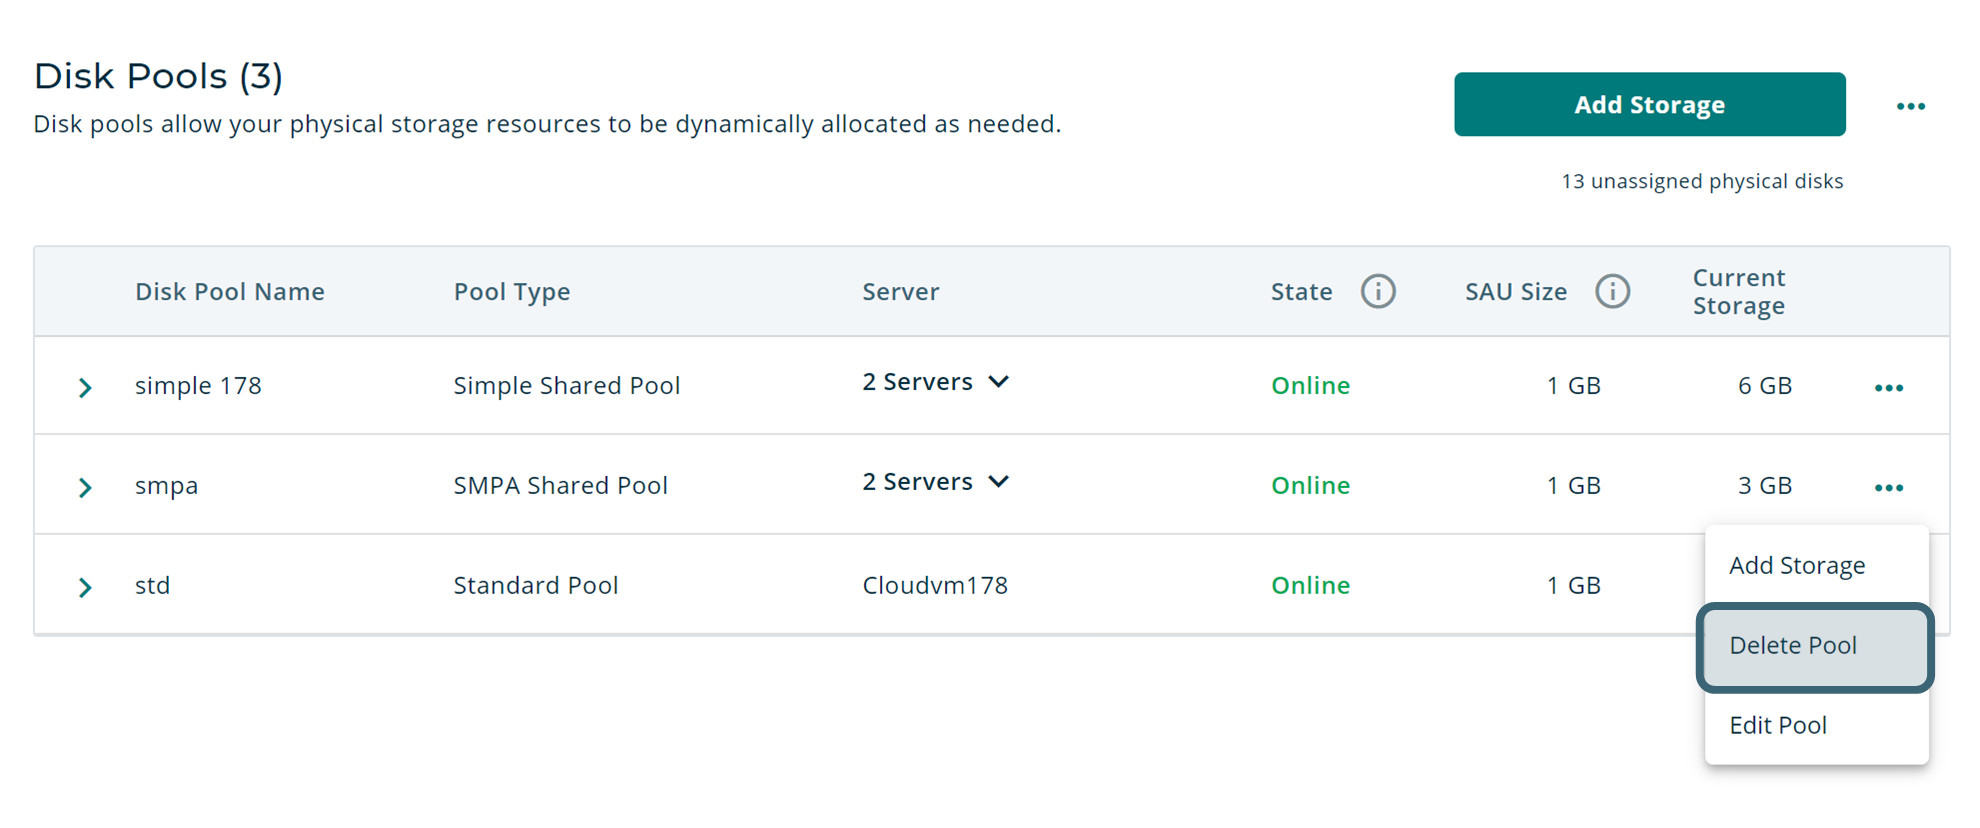Screen dimensions: 1980x828
Task: Click the State column header label
Action: click(x=1301, y=291)
